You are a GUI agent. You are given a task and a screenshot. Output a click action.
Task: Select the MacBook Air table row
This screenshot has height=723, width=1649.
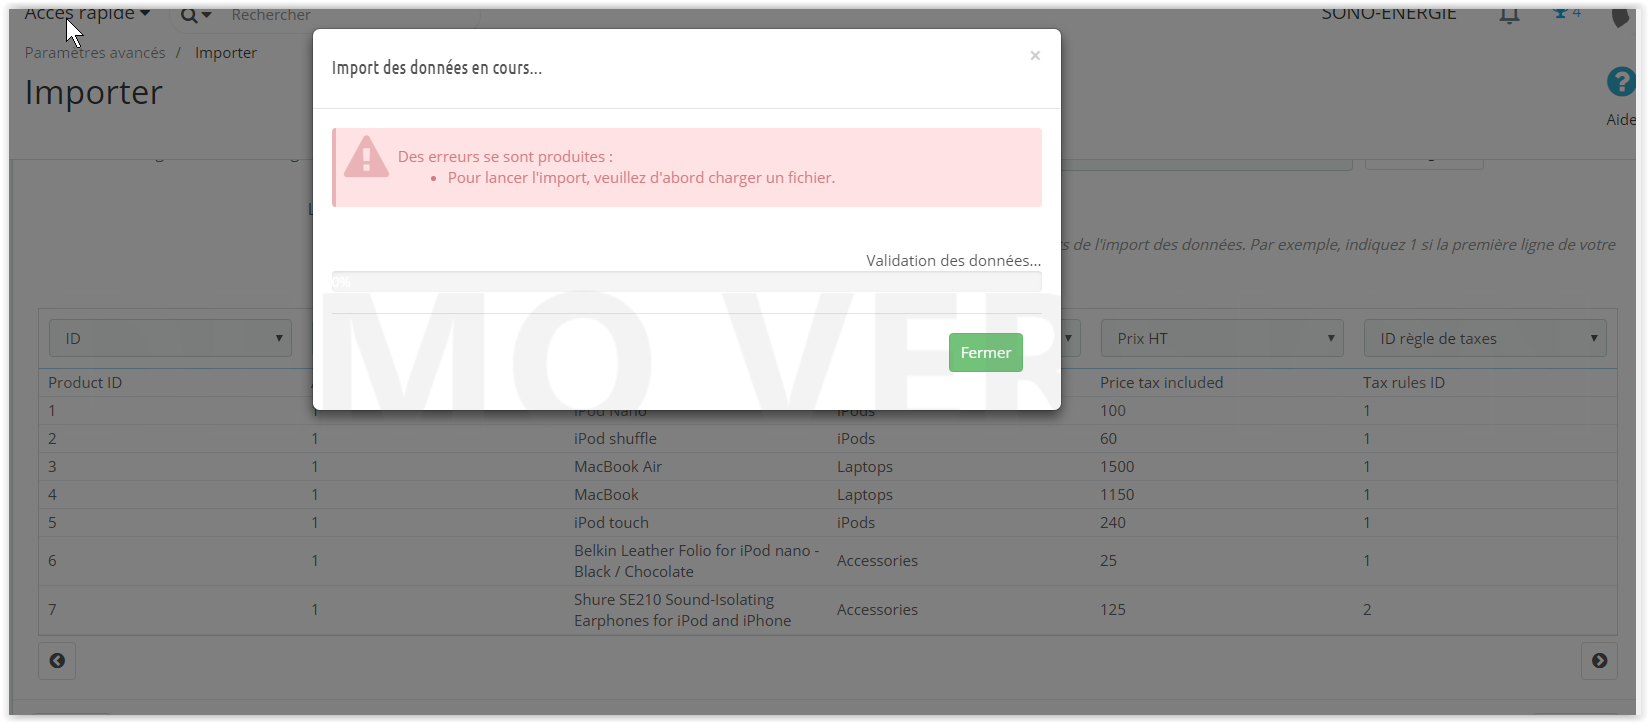[x=827, y=466]
